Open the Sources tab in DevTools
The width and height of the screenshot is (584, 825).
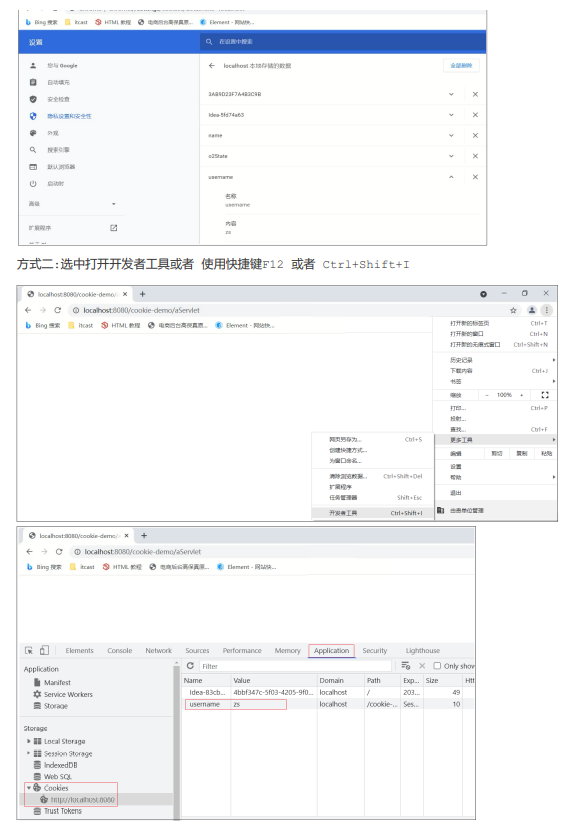(x=197, y=651)
